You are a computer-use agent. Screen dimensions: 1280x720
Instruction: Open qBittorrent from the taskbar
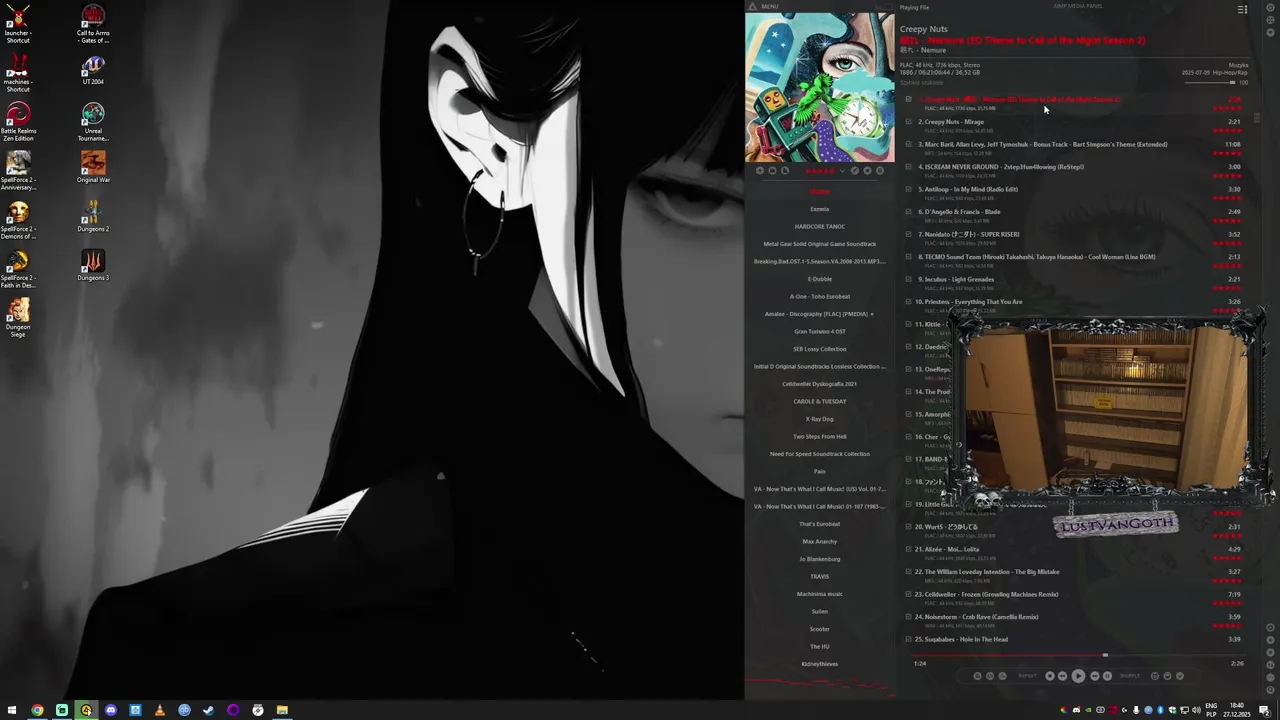tap(184, 710)
